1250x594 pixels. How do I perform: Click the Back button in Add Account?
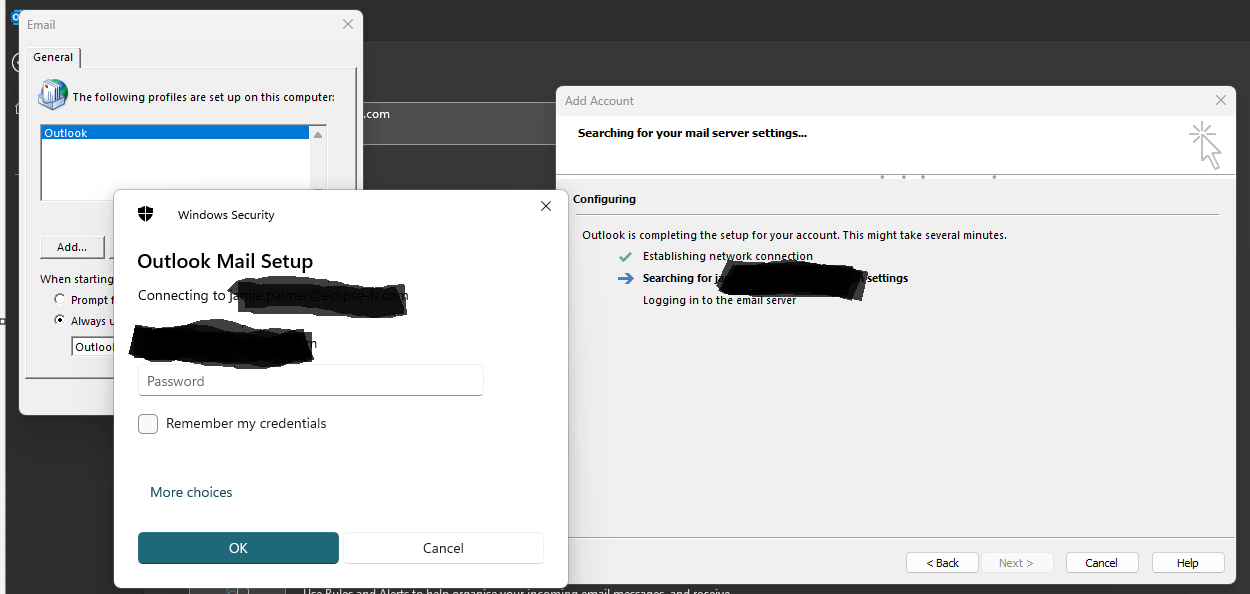pos(943,563)
